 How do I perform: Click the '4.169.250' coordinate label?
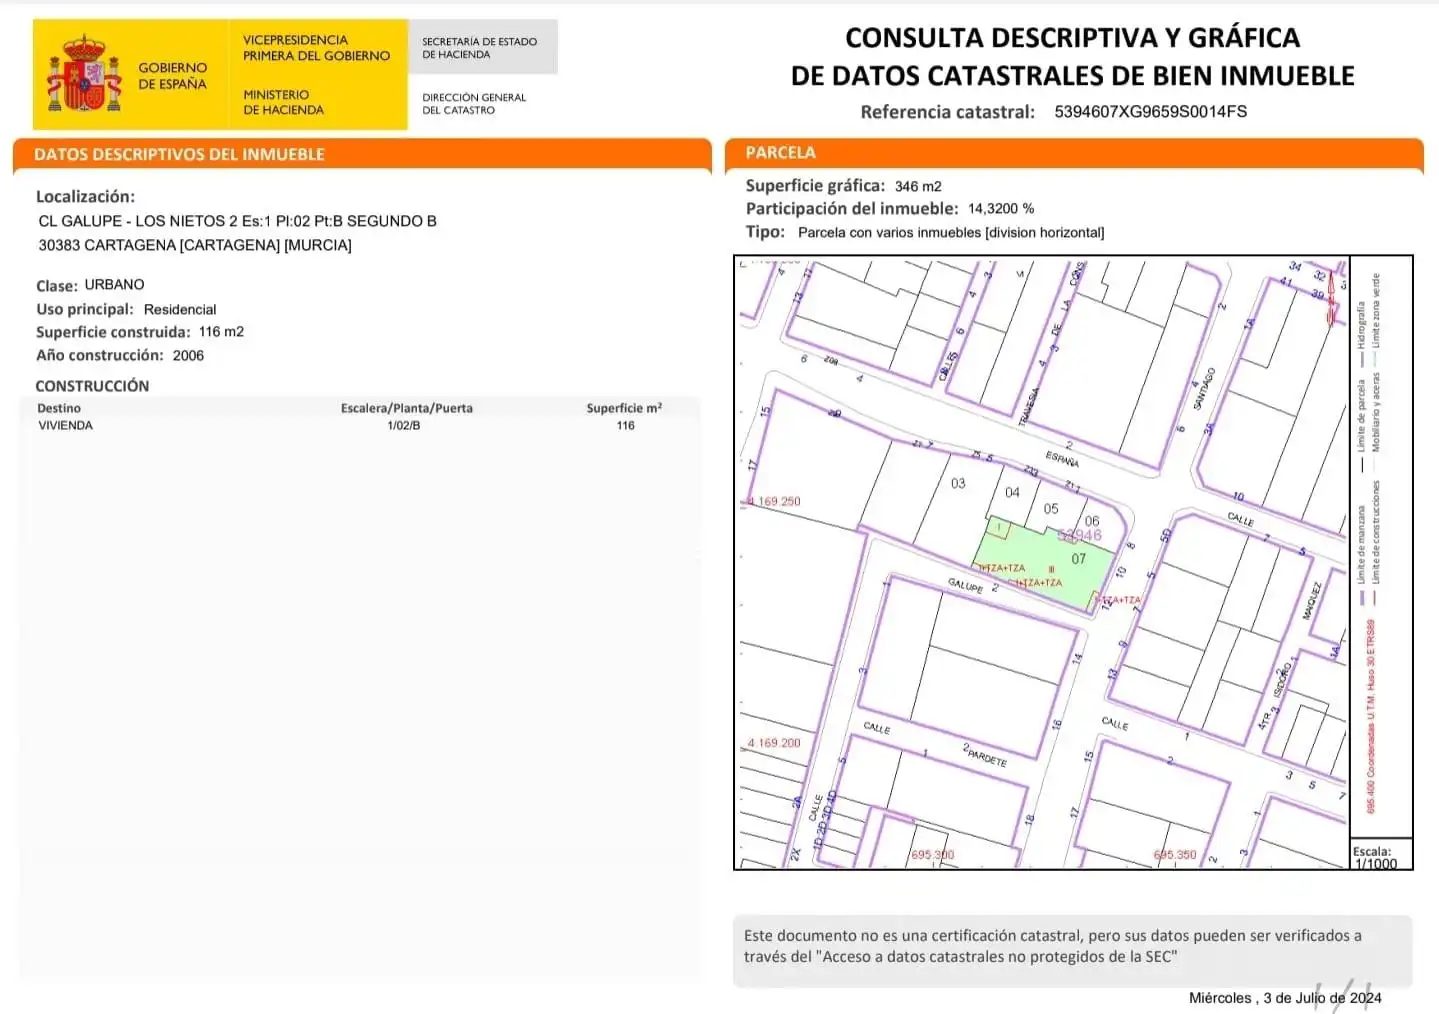pyautogui.click(x=775, y=502)
